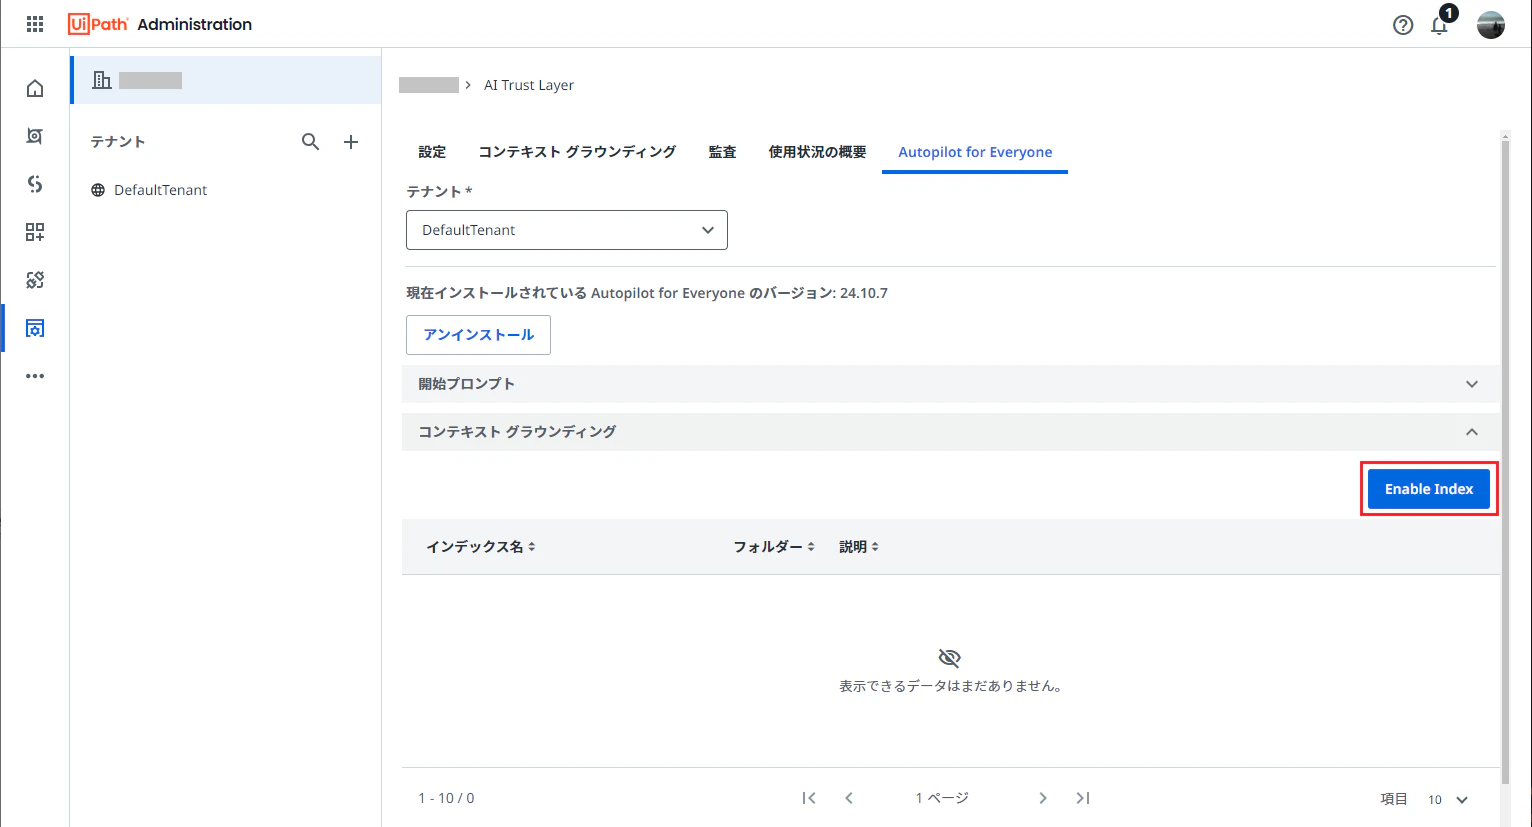This screenshot has height=827, width=1532.
Task: Click the AI Trust Layer breadcrumb
Action: pyautogui.click(x=529, y=85)
